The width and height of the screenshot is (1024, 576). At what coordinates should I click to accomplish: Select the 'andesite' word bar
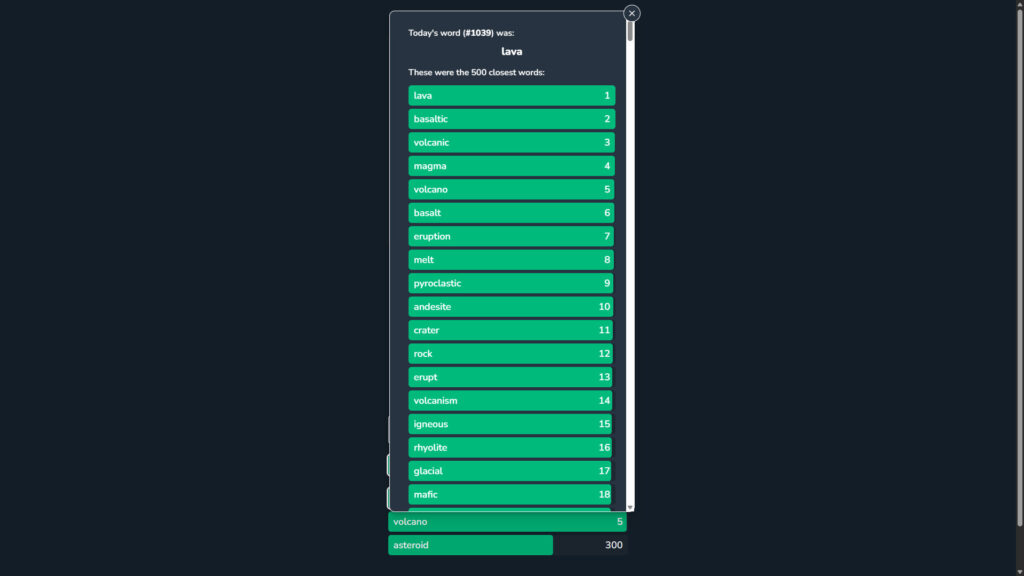click(x=511, y=307)
